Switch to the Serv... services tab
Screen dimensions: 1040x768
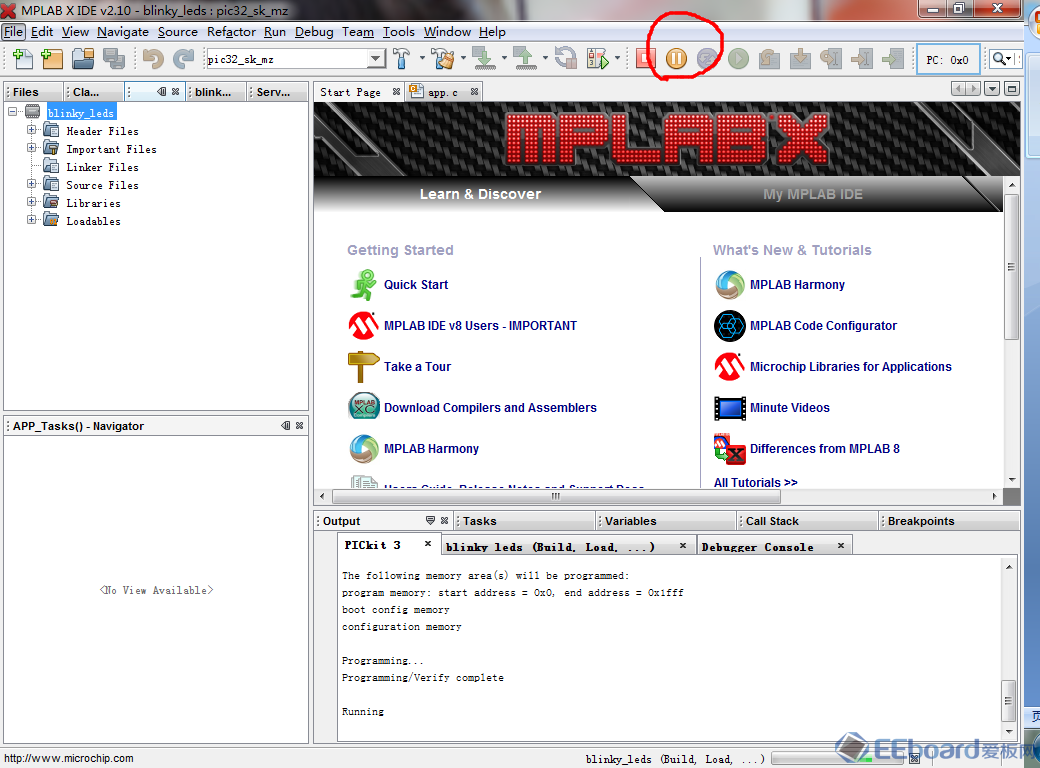point(277,92)
